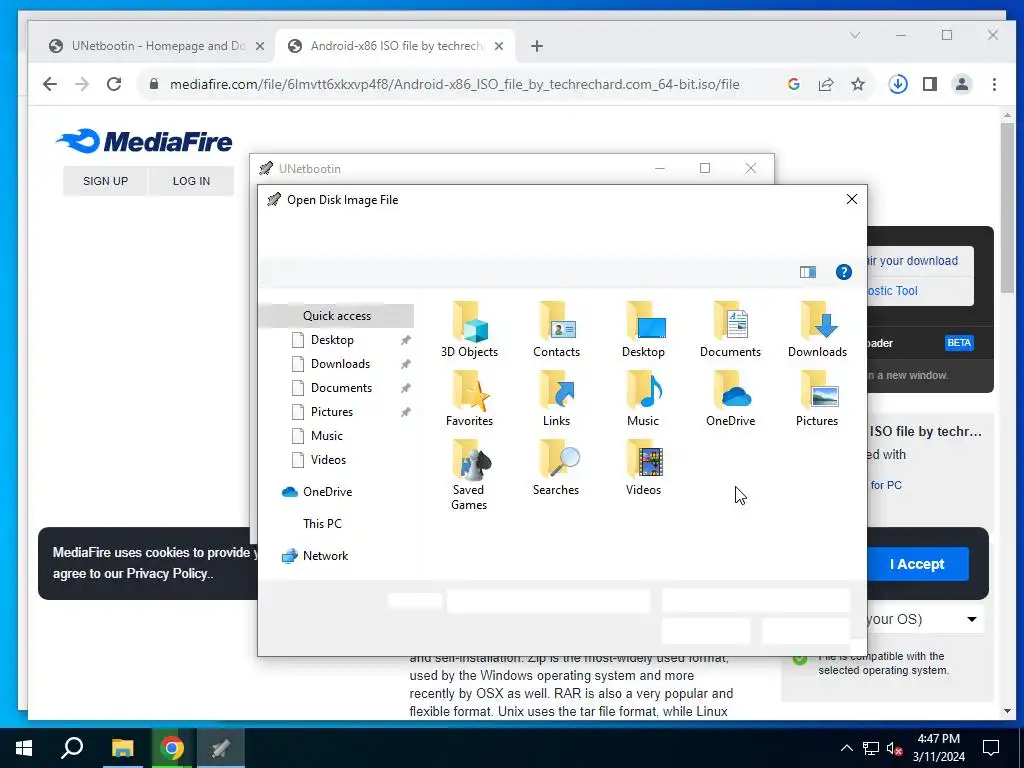Open Chrome tab search chevron

tap(854, 35)
